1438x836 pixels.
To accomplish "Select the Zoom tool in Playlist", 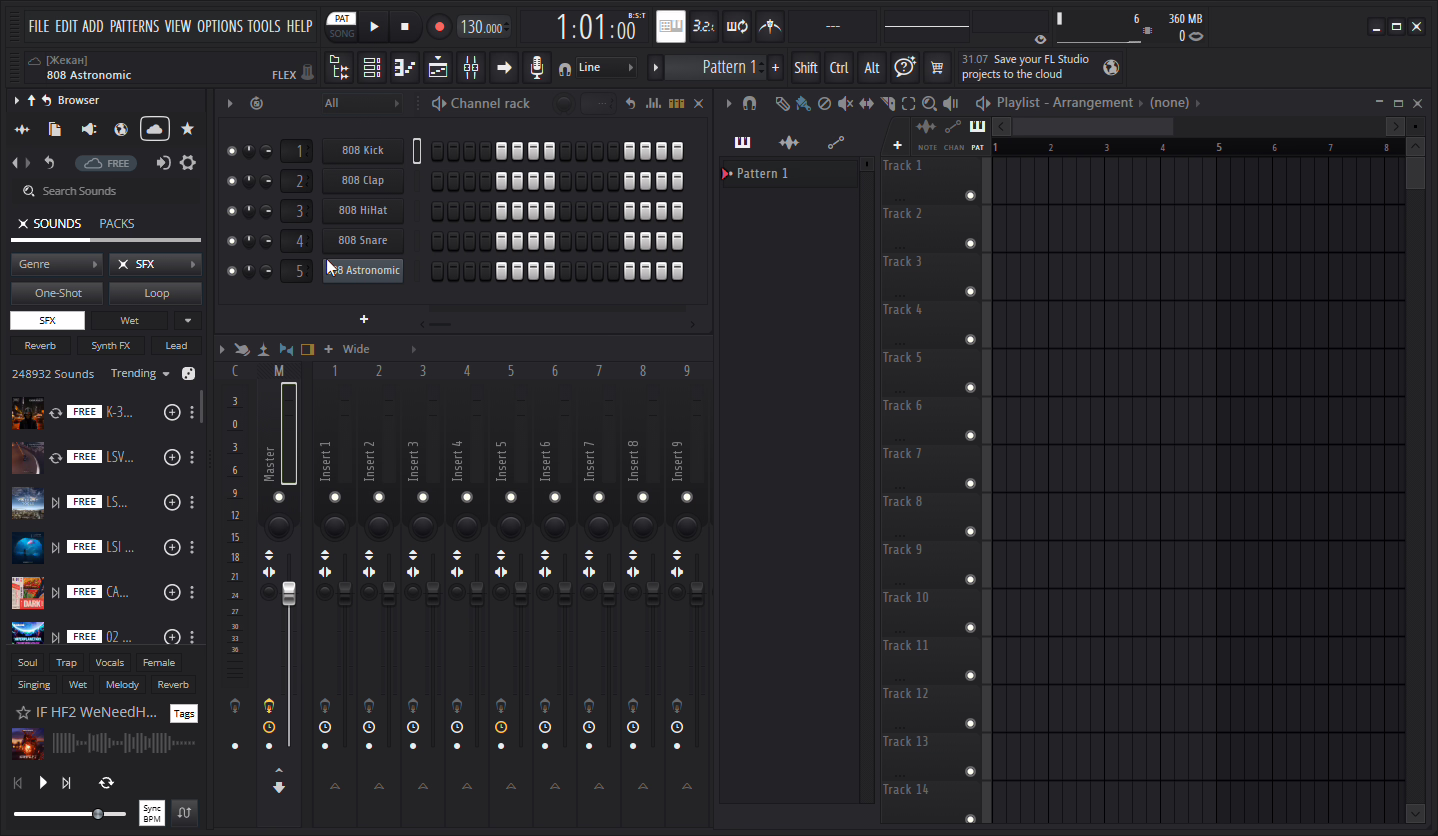I will [929, 103].
